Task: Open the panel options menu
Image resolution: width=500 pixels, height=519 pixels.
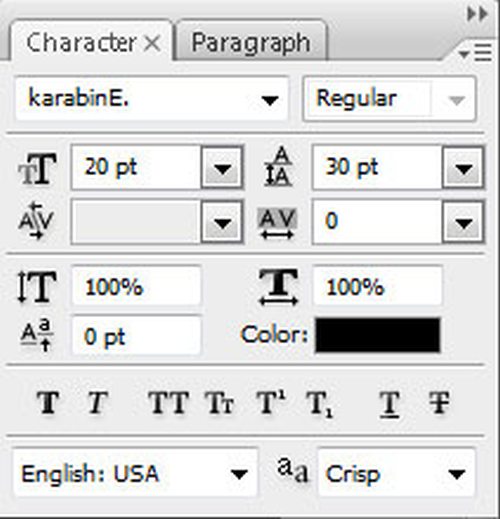Action: click(475, 53)
